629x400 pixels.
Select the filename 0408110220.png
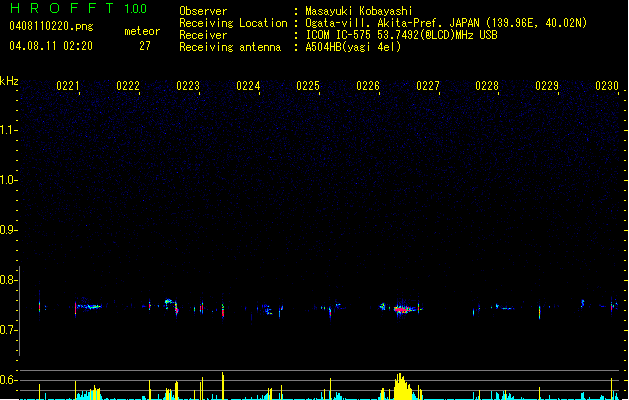(51, 26)
